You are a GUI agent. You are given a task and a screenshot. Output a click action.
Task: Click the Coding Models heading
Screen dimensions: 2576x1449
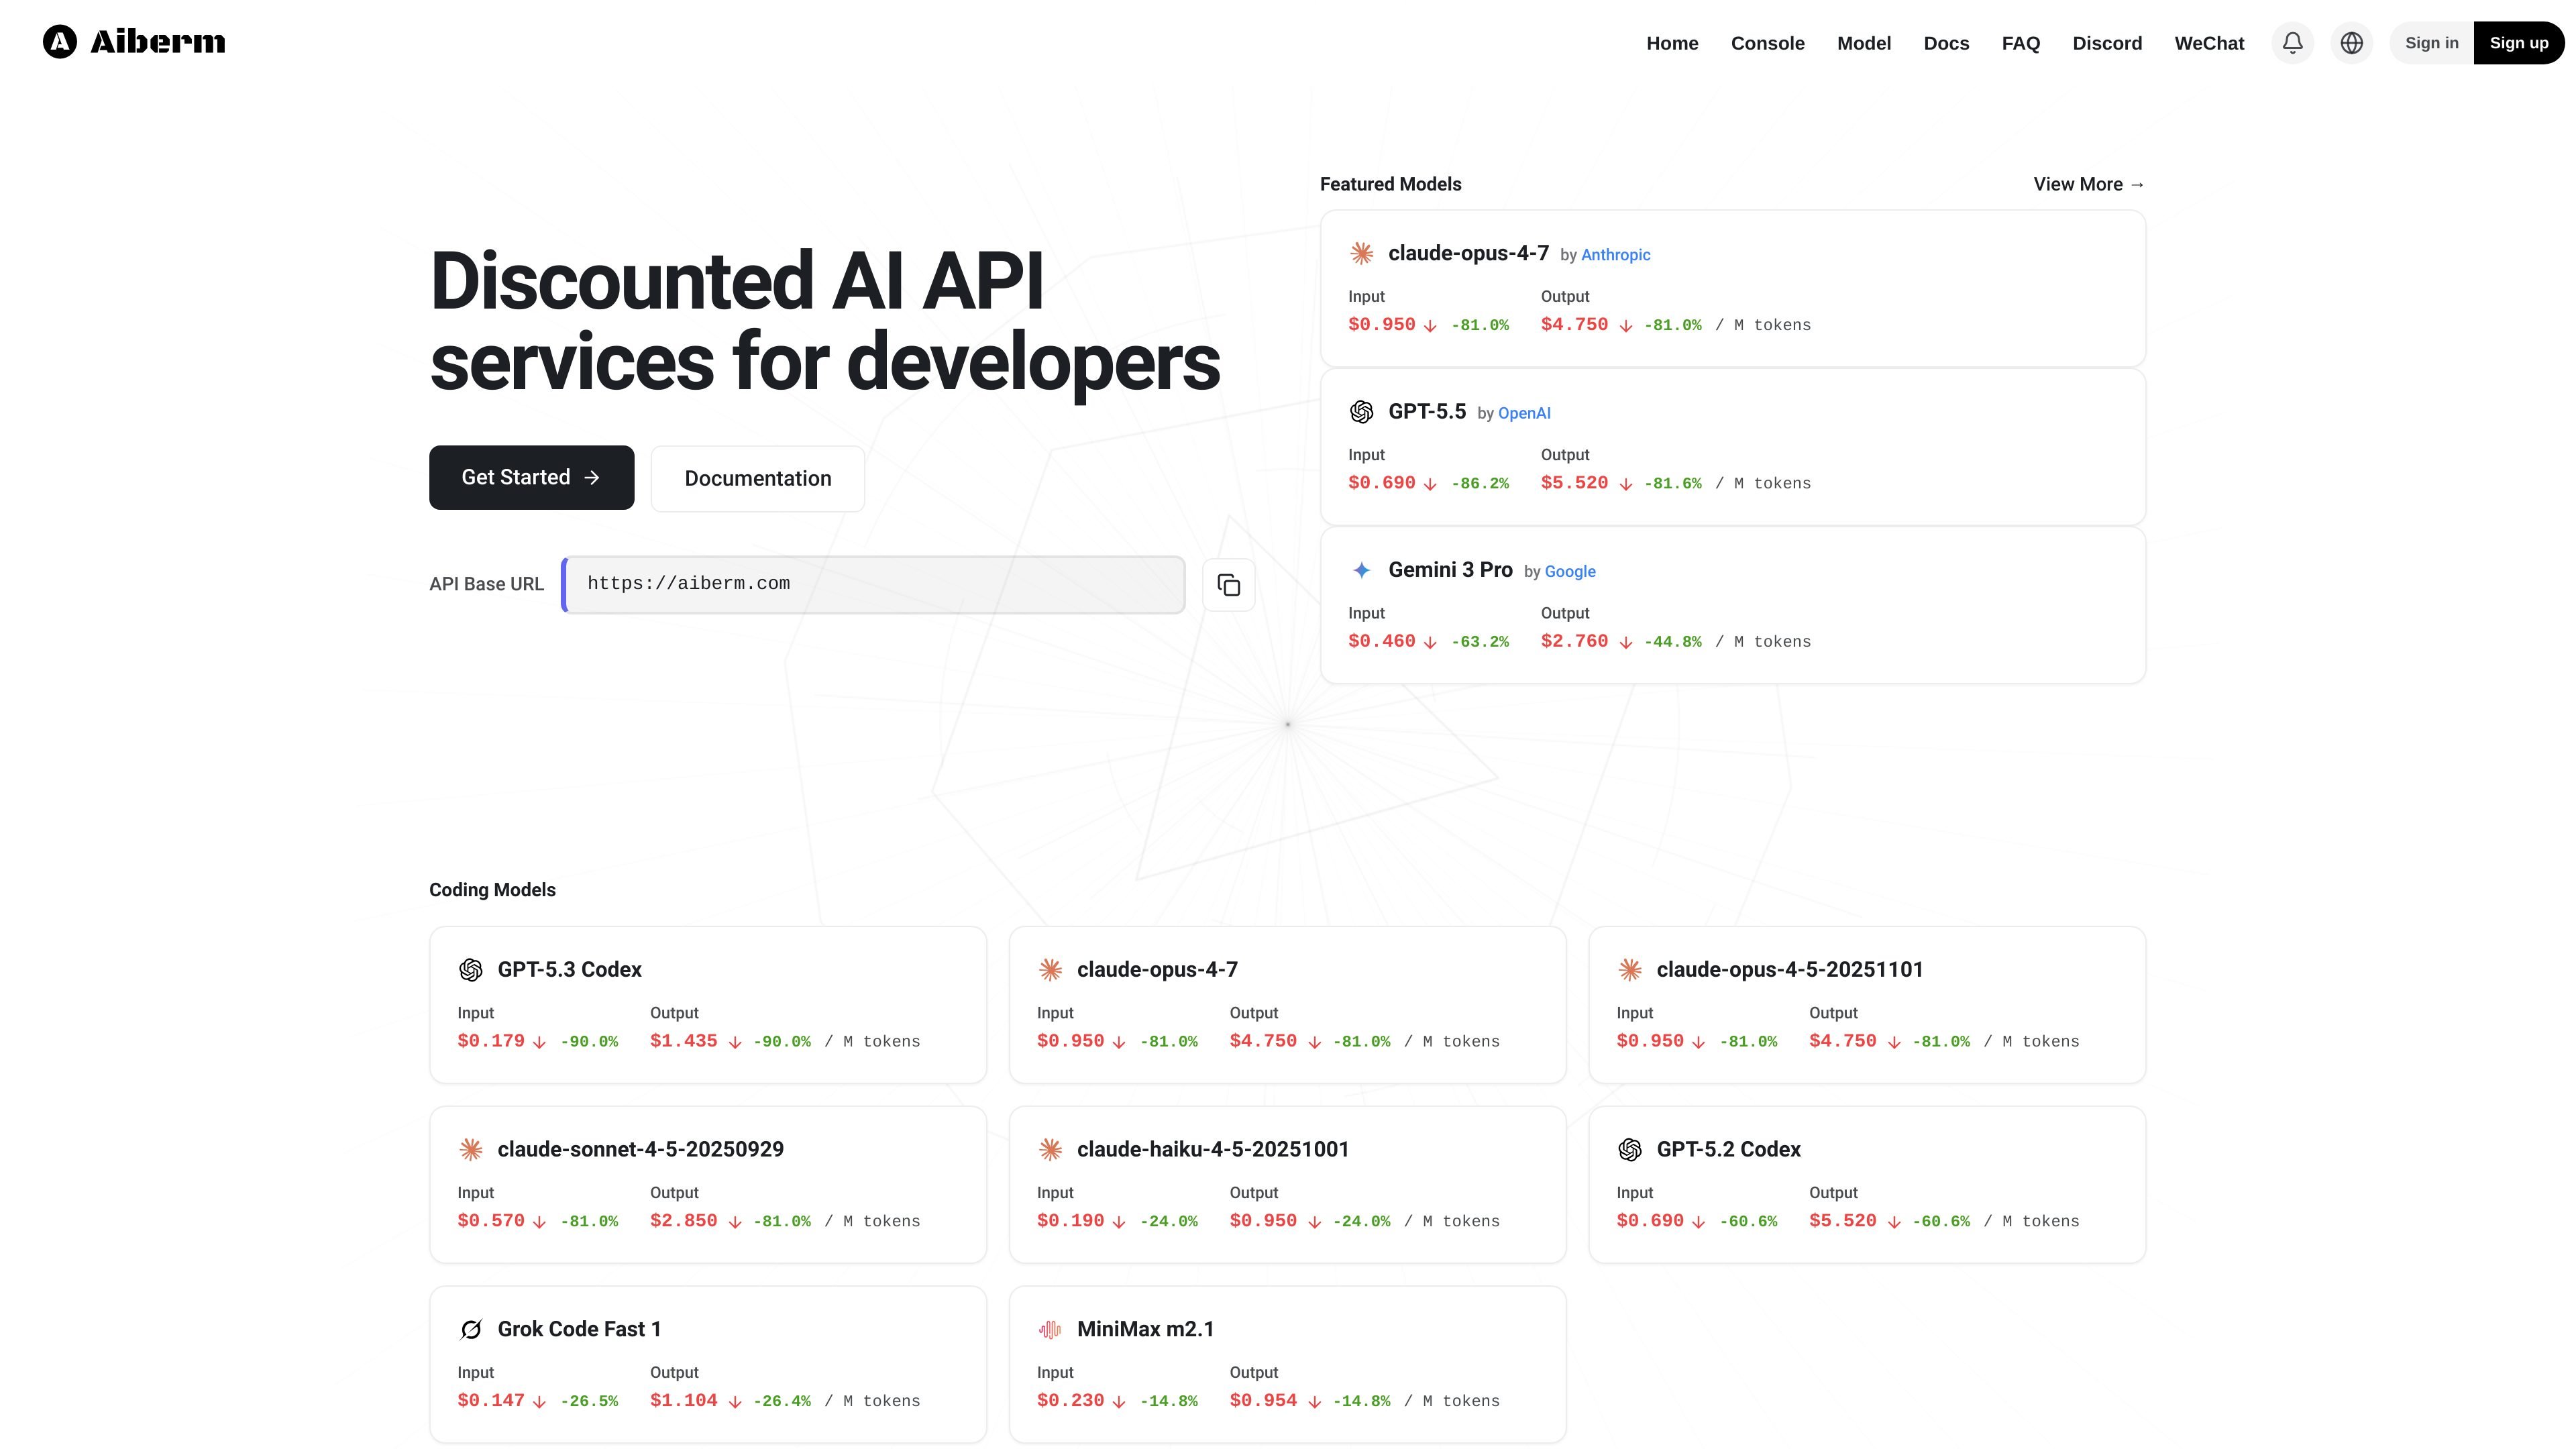[492, 890]
